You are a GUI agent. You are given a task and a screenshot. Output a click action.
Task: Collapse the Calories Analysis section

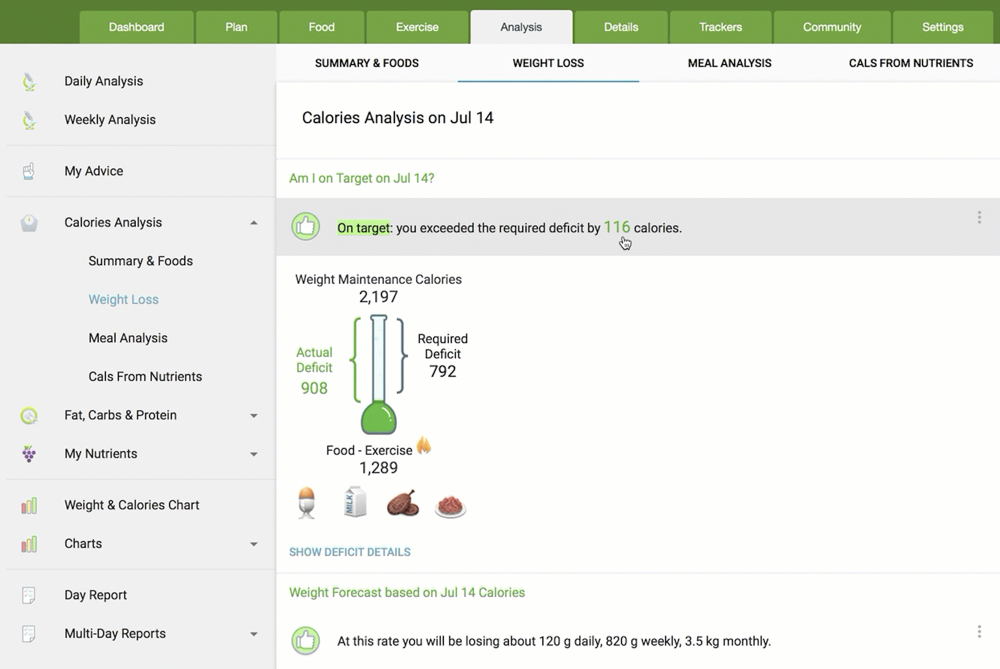(254, 223)
